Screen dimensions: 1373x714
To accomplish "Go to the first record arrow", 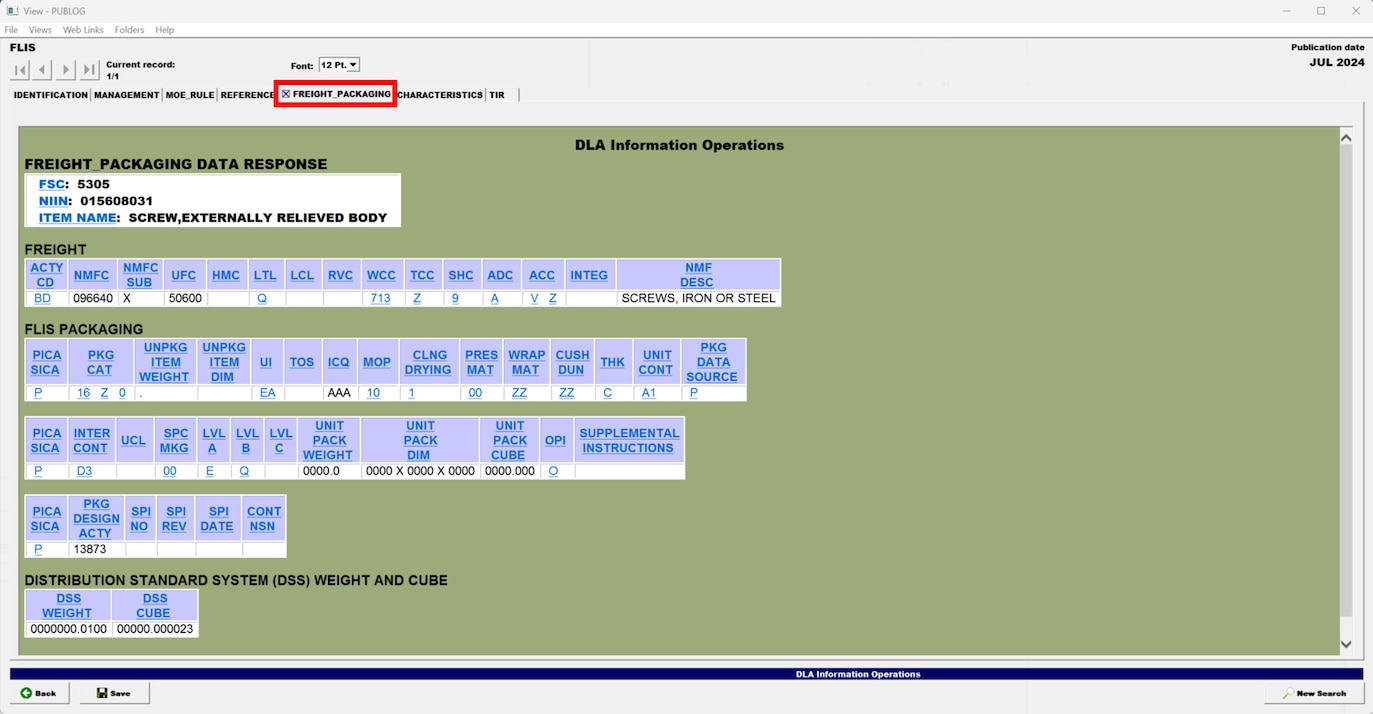I will [20, 70].
